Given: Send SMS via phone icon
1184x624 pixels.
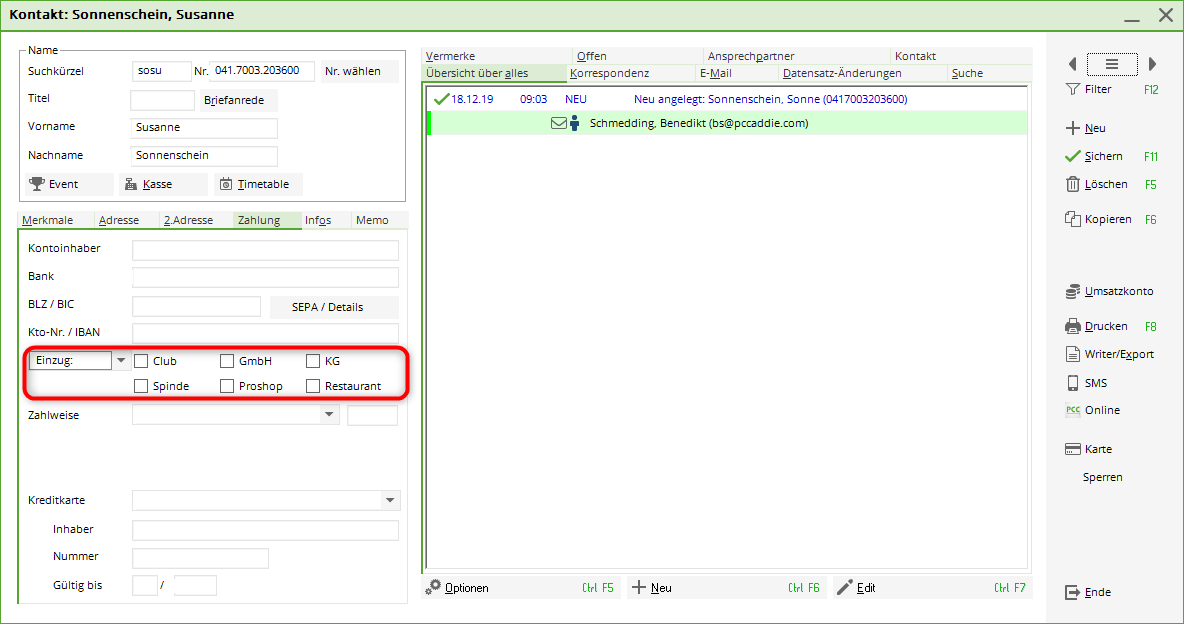Looking at the screenshot, I should point(1073,383).
